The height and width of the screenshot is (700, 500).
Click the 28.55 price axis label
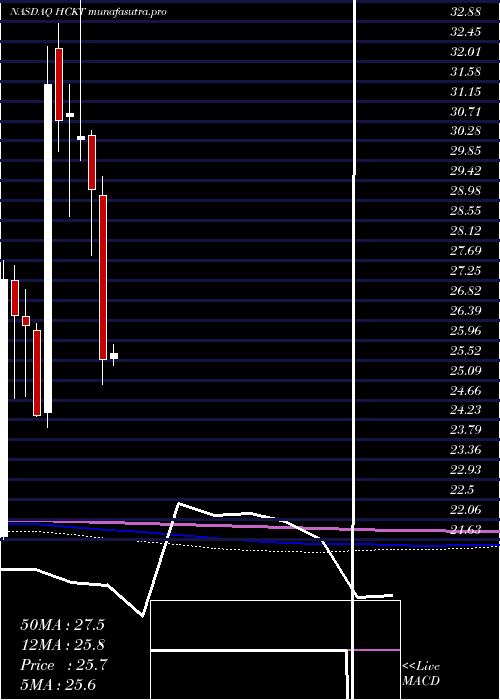pyautogui.click(x=466, y=210)
